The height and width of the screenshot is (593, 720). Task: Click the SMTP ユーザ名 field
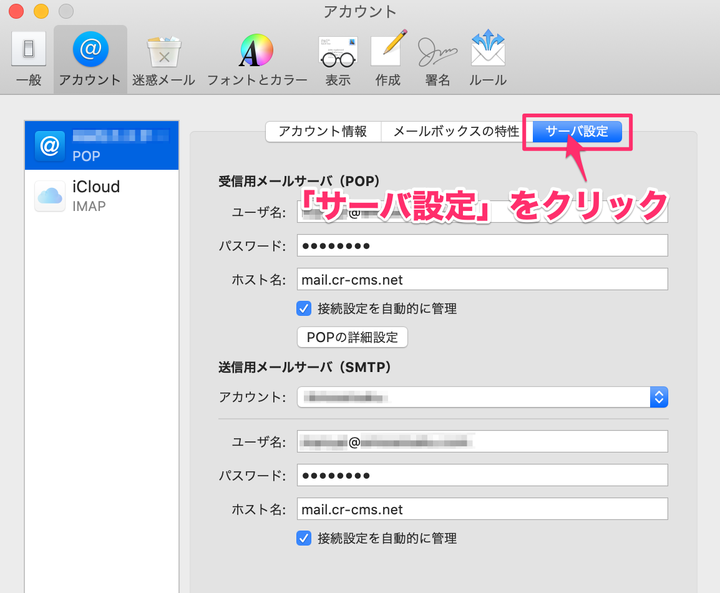point(482,442)
